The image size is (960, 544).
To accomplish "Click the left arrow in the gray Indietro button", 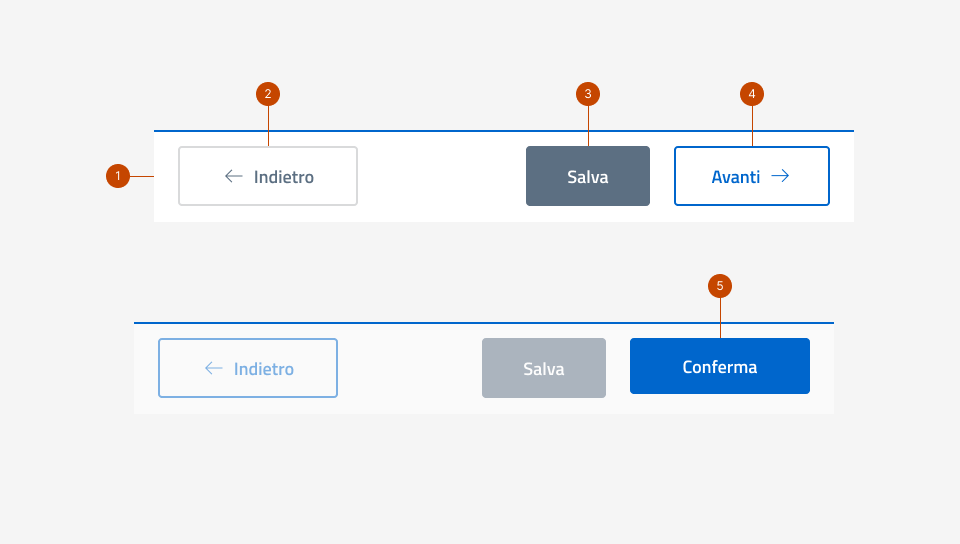I will 234,176.
